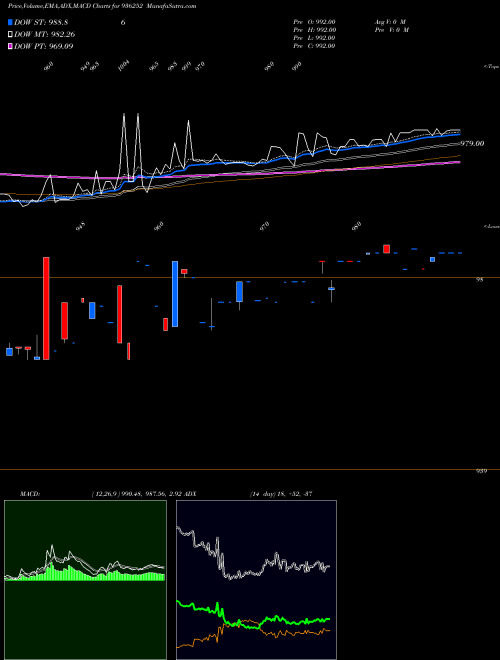Image resolution: width=500 pixels, height=660 pixels.
Task: Click the tall blue candlestick in the candle chart
Action: pos(175,294)
